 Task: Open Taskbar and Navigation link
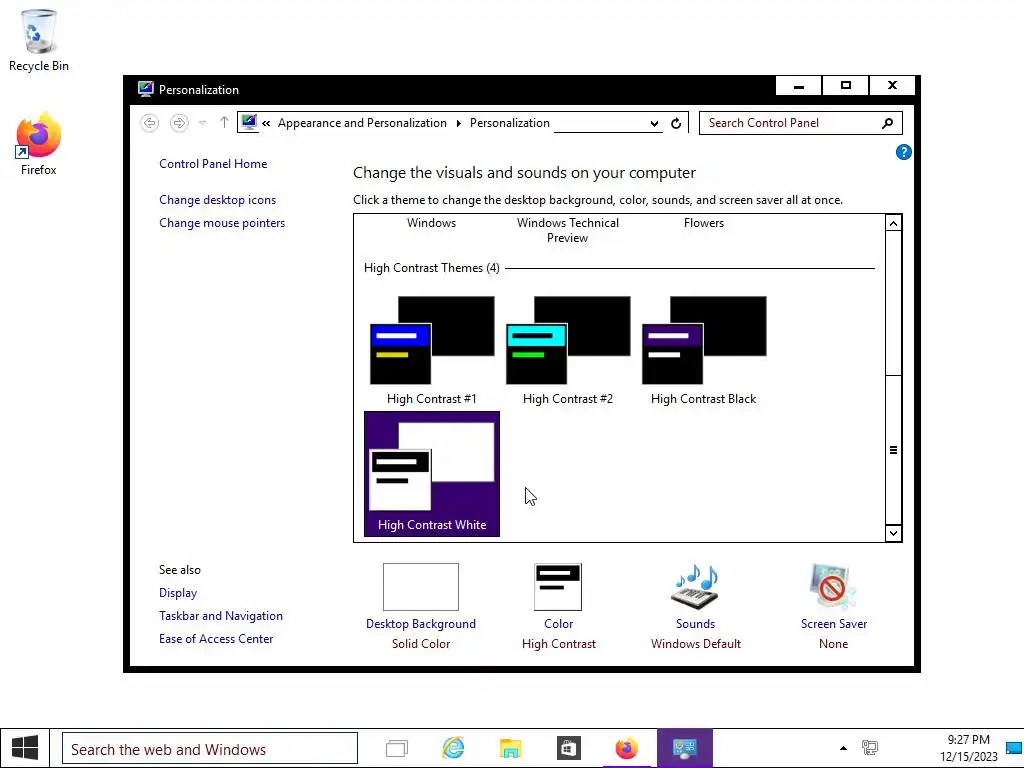(221, 616)
